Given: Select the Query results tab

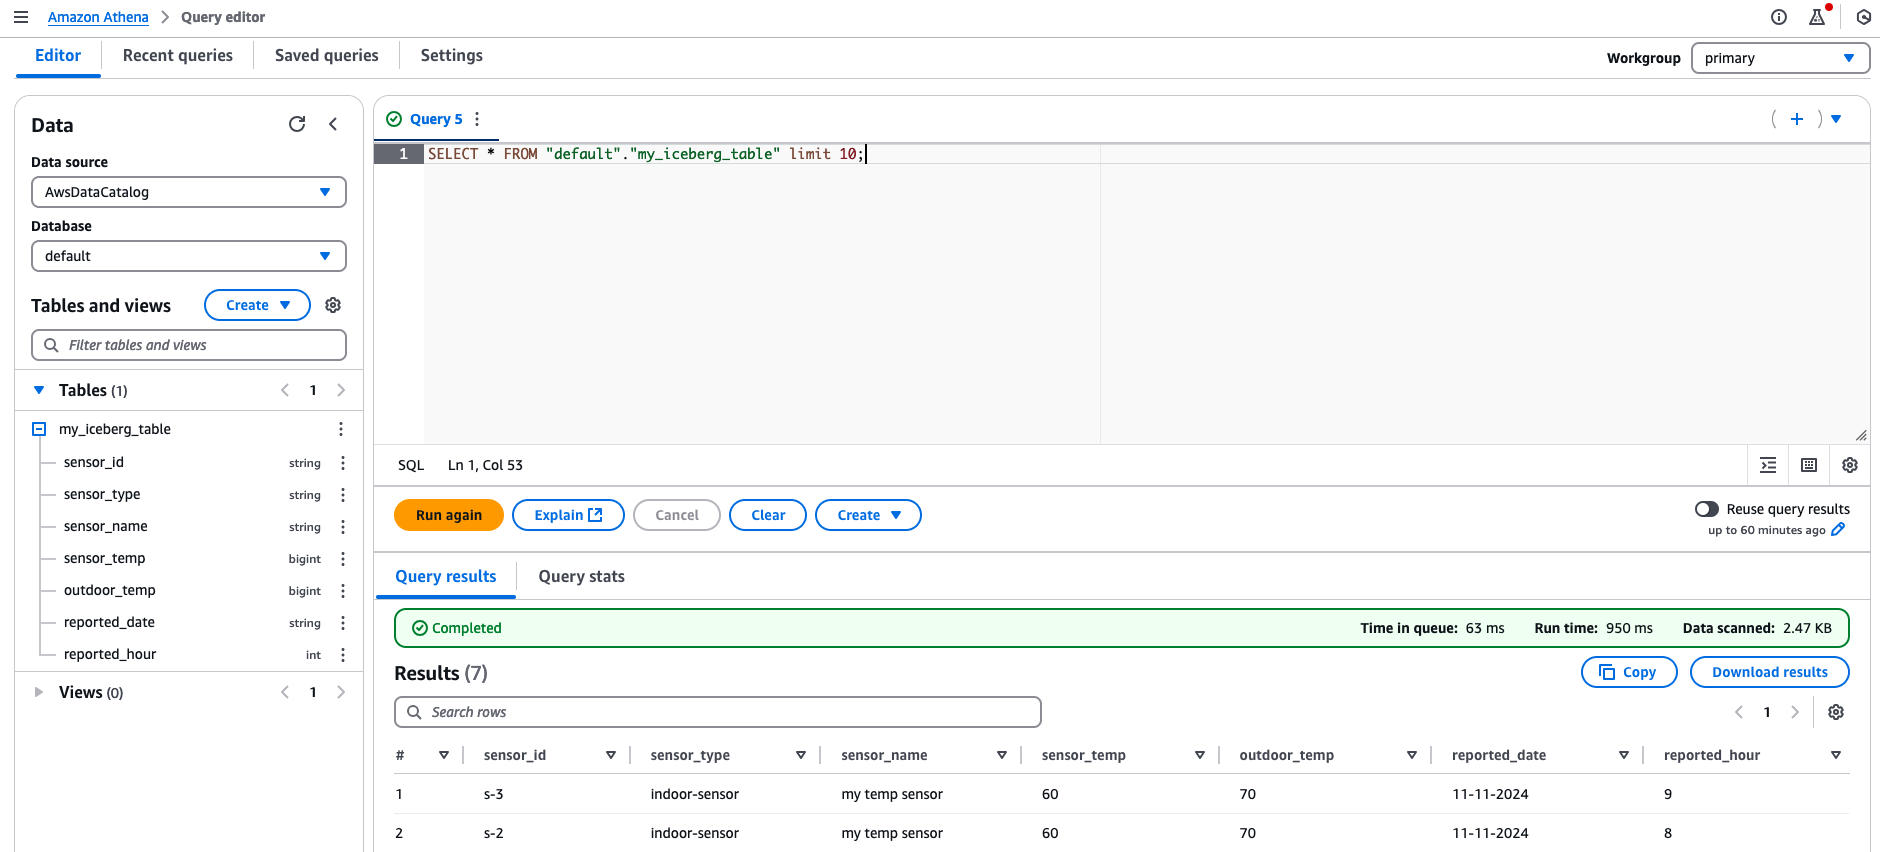Looking at the screenshot, I should pos(446,576).
